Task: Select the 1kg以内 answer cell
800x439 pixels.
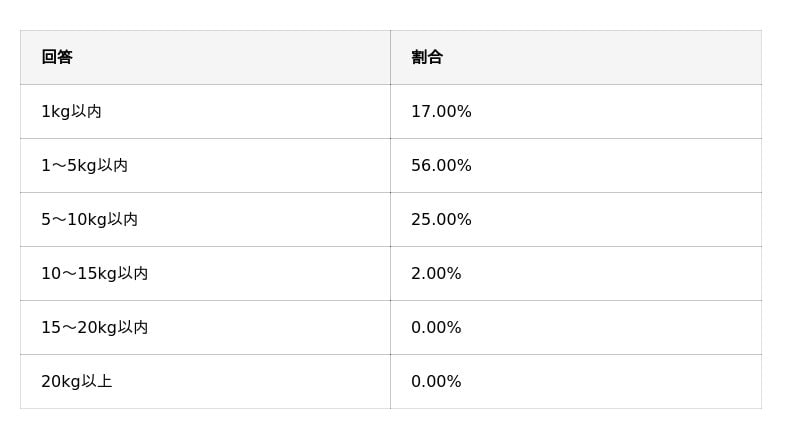Action: pos(71,111)
